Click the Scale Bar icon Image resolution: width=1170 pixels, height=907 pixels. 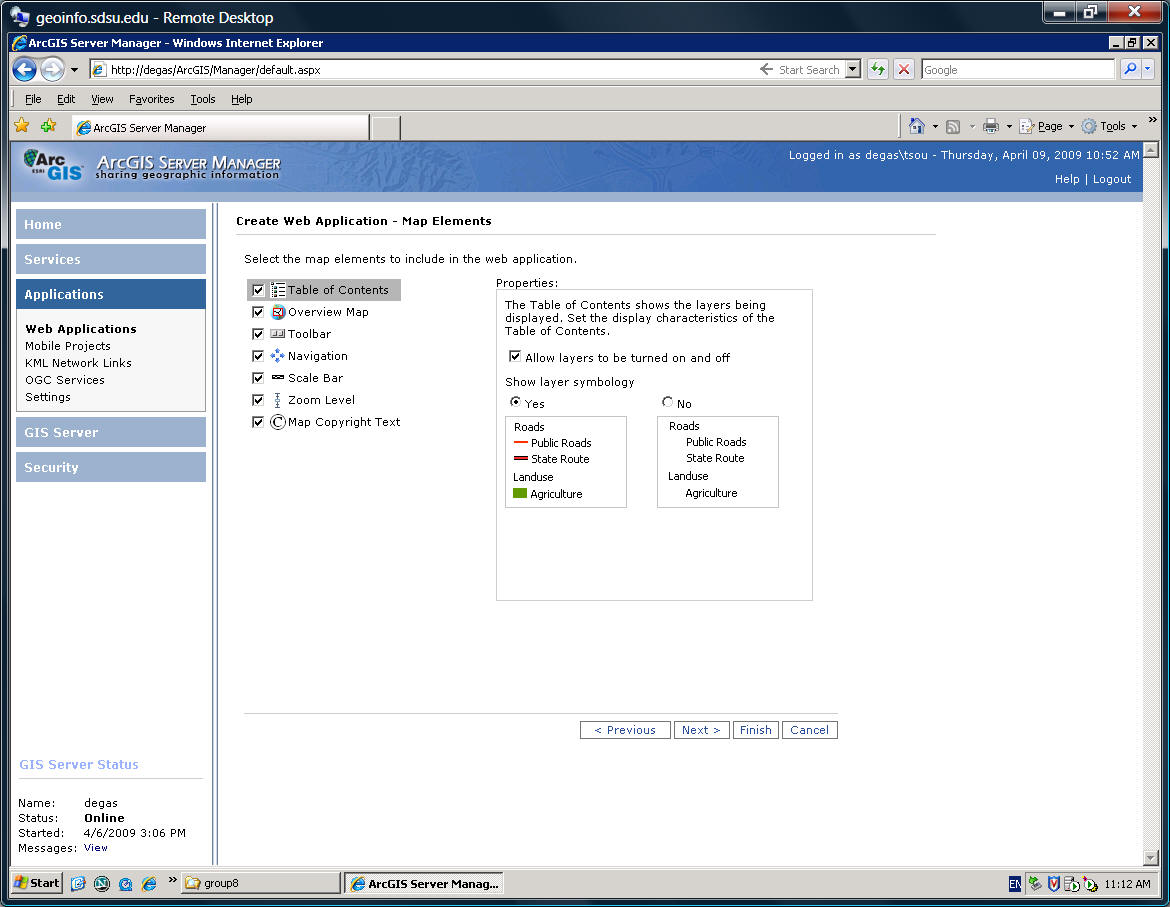(x=278, y=377)
